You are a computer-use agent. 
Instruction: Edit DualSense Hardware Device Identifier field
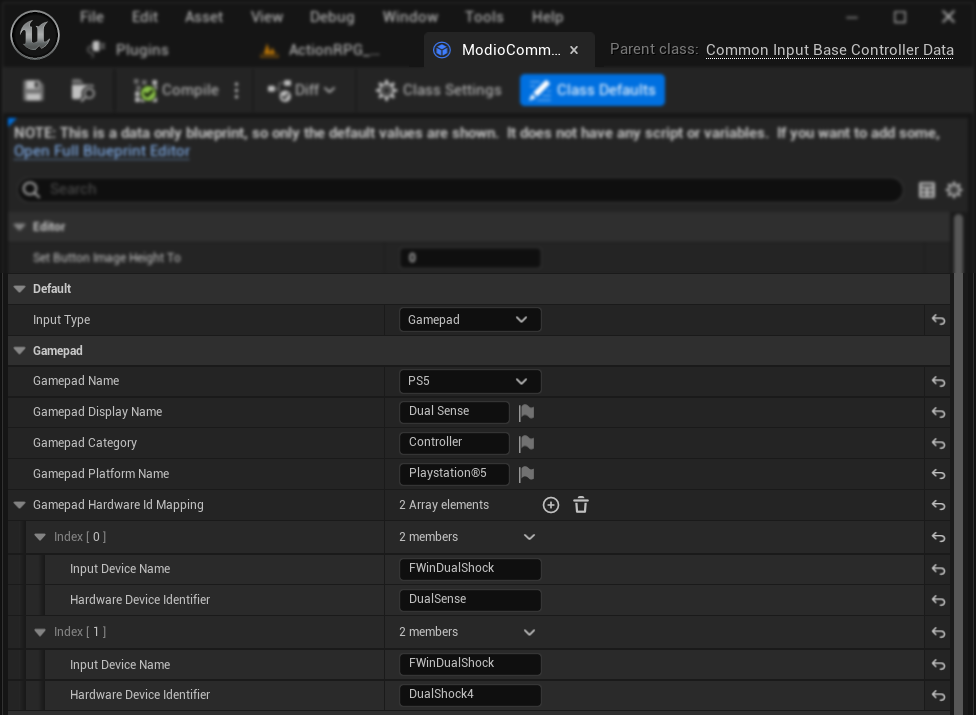point(470,600)
